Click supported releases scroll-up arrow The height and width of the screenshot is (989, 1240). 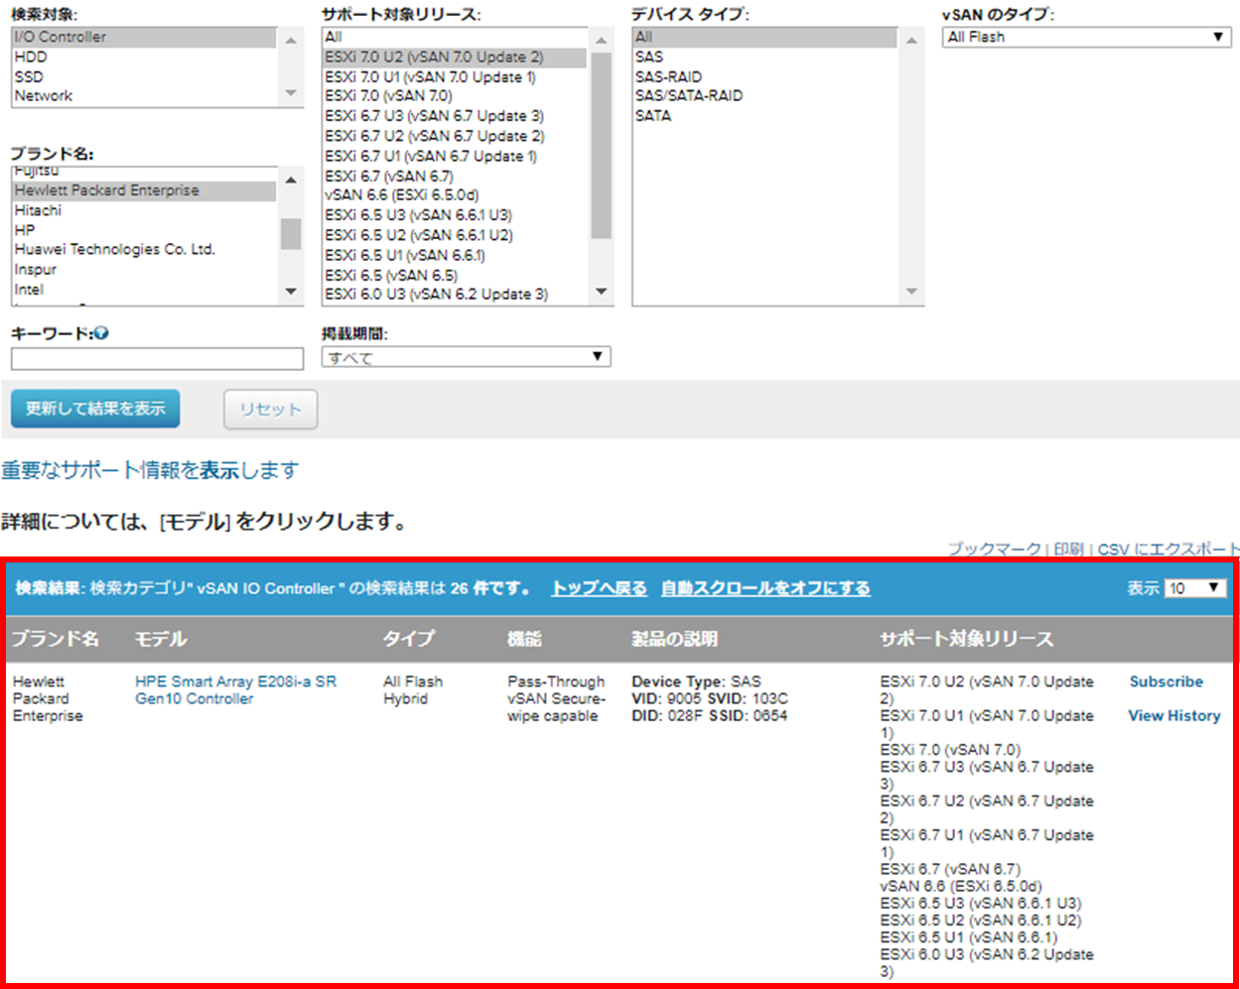(x=601, y=40)
